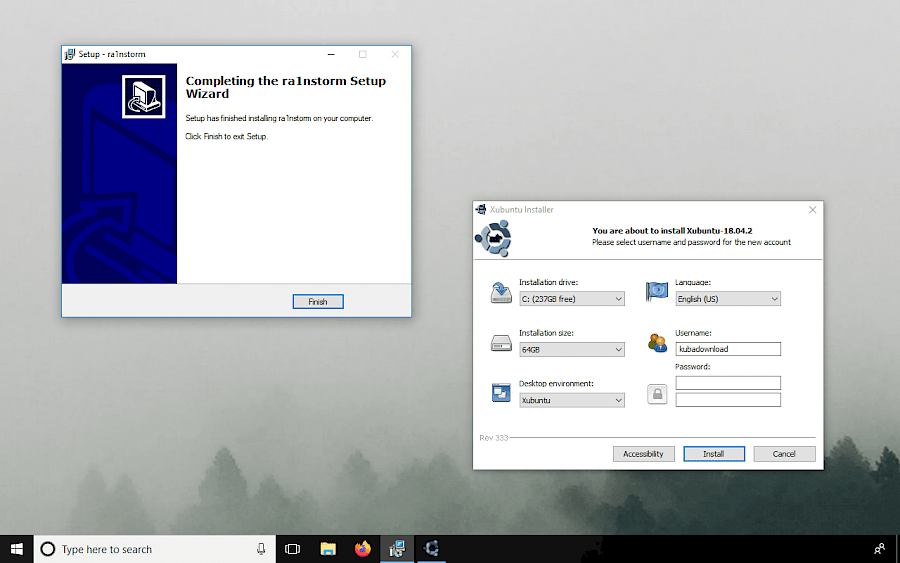
Task: Click the Xubuntu Installer title bar icon
Action: (481, 209)
